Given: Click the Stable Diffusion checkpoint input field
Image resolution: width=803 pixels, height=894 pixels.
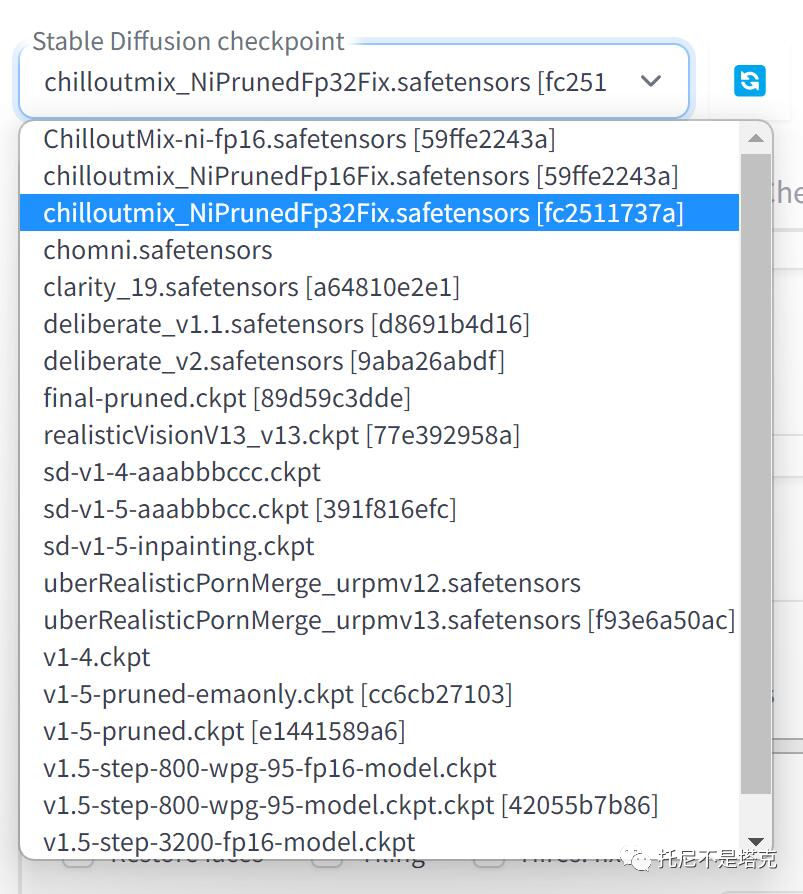Looking at the screenshot, I should [x=354, y=81].
